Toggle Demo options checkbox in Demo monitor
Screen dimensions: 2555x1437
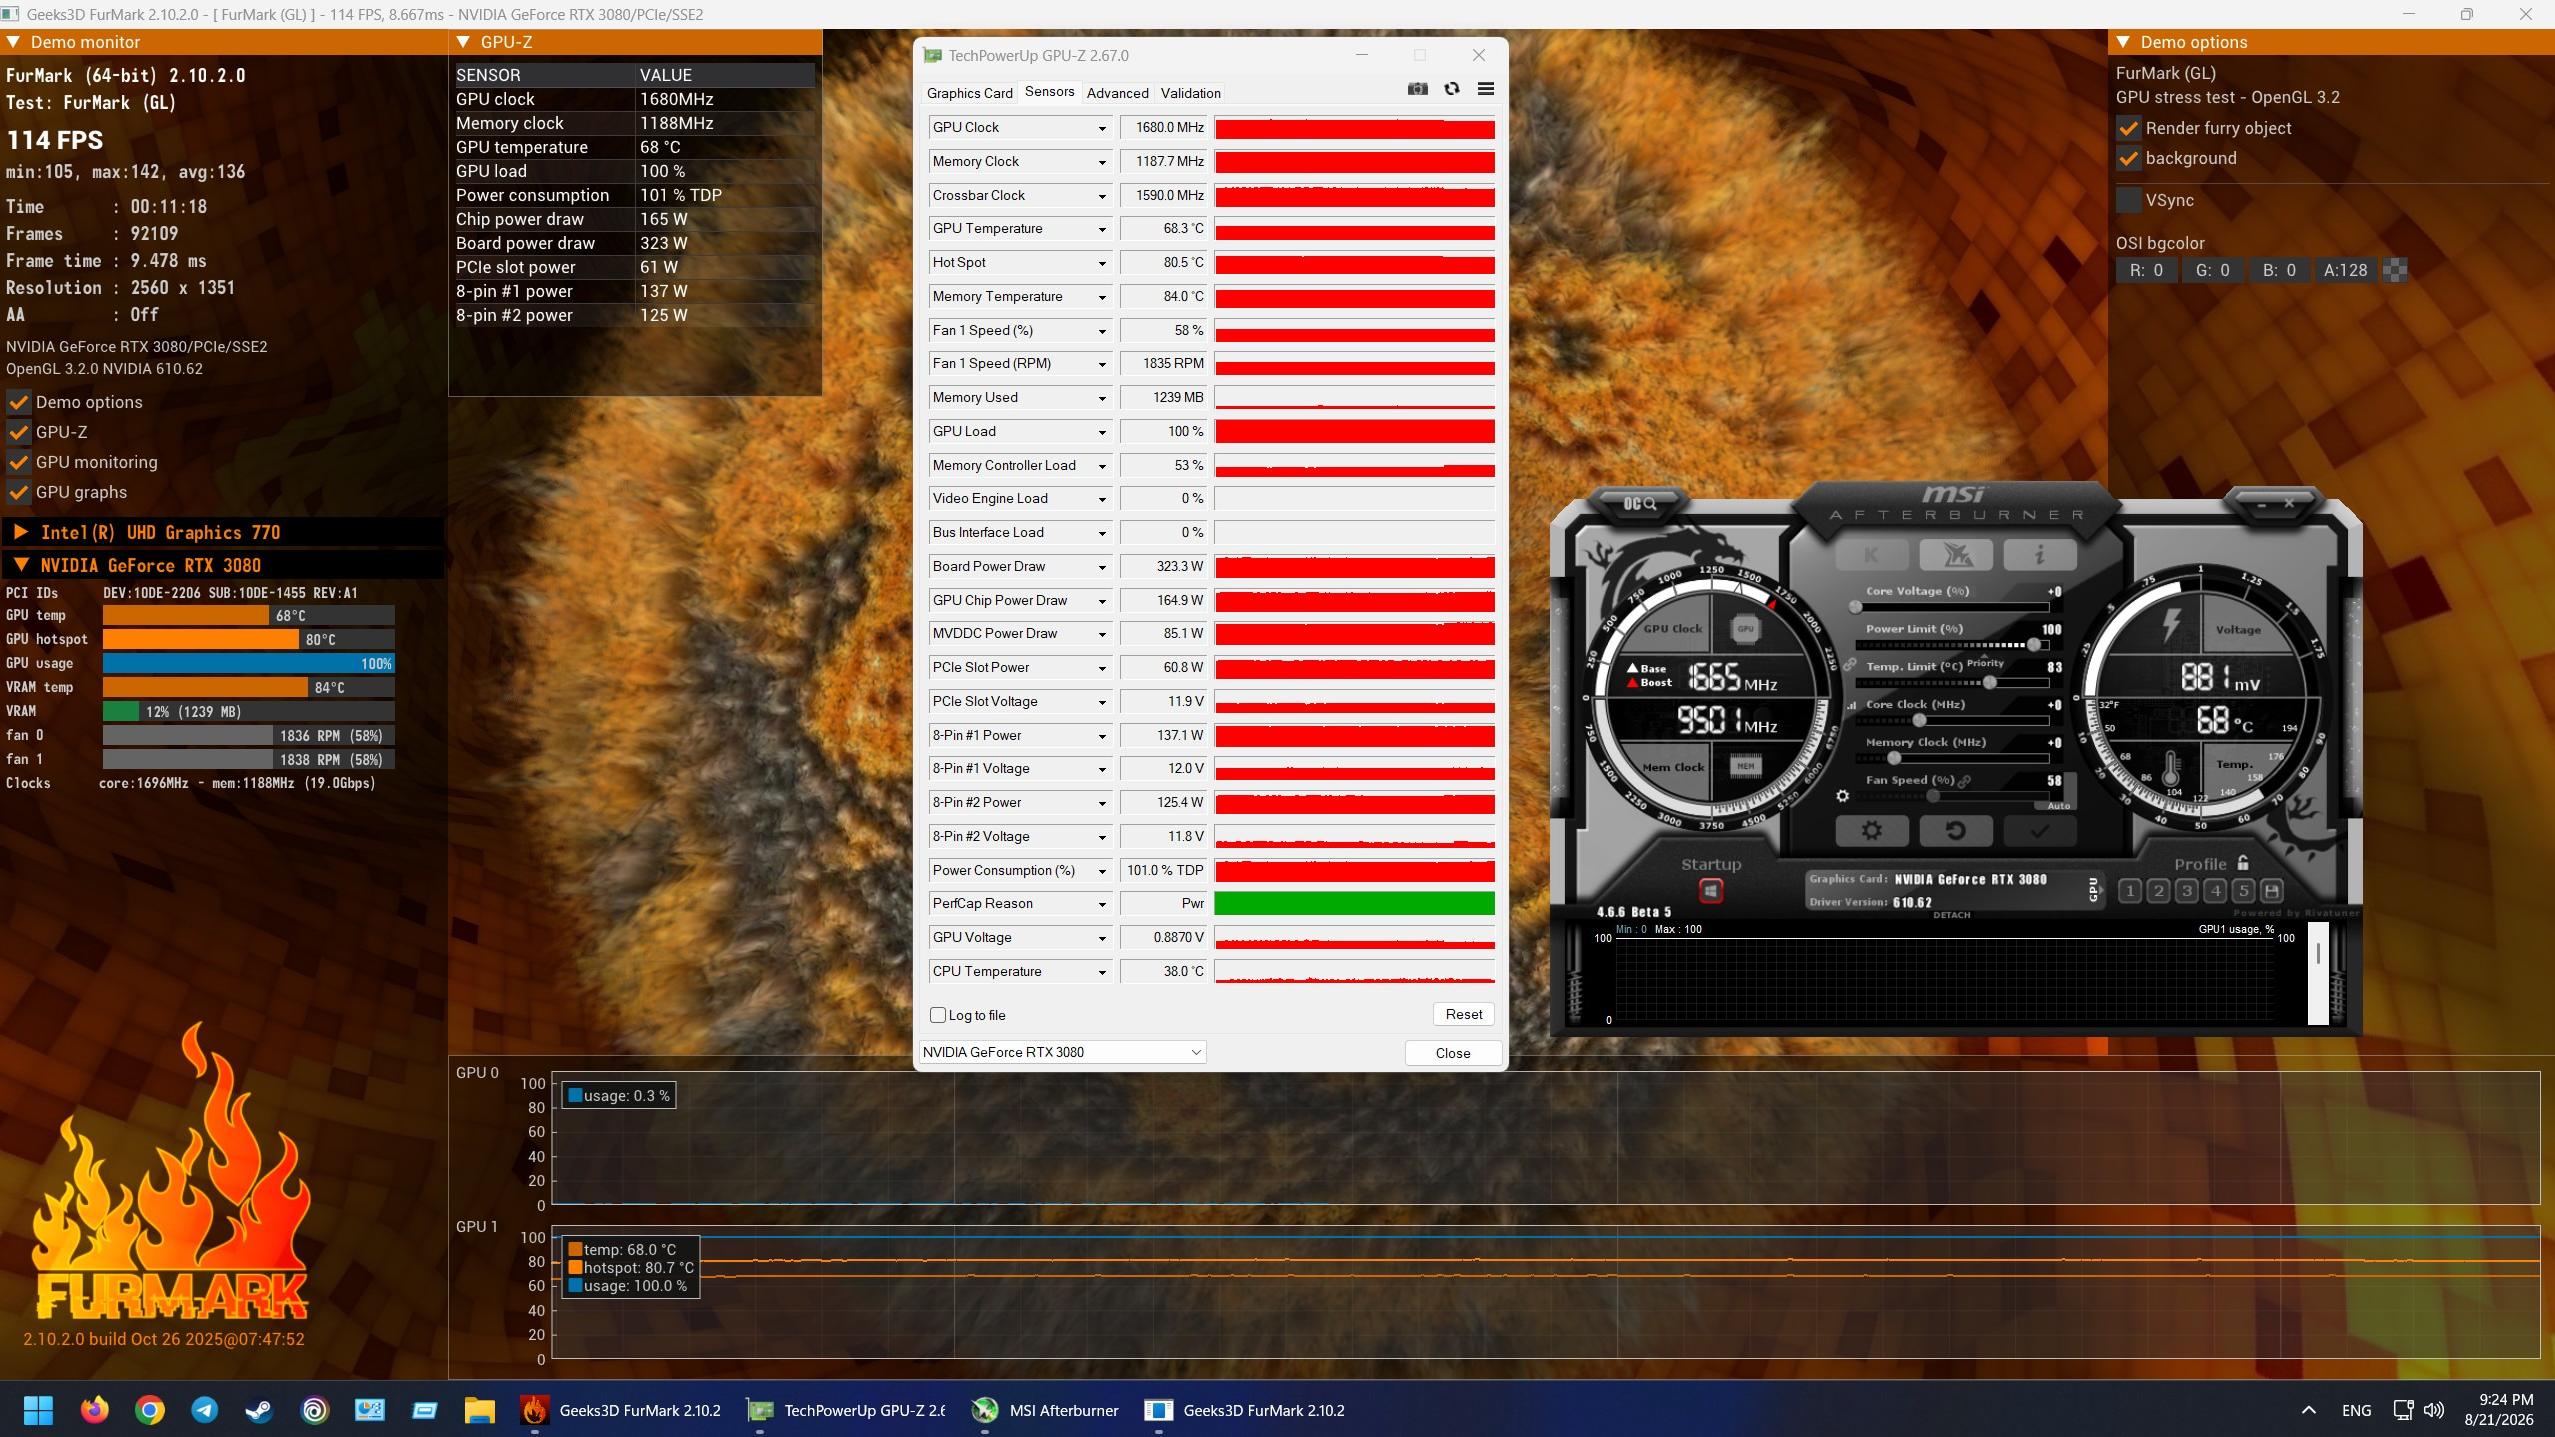tap(18, 402)
